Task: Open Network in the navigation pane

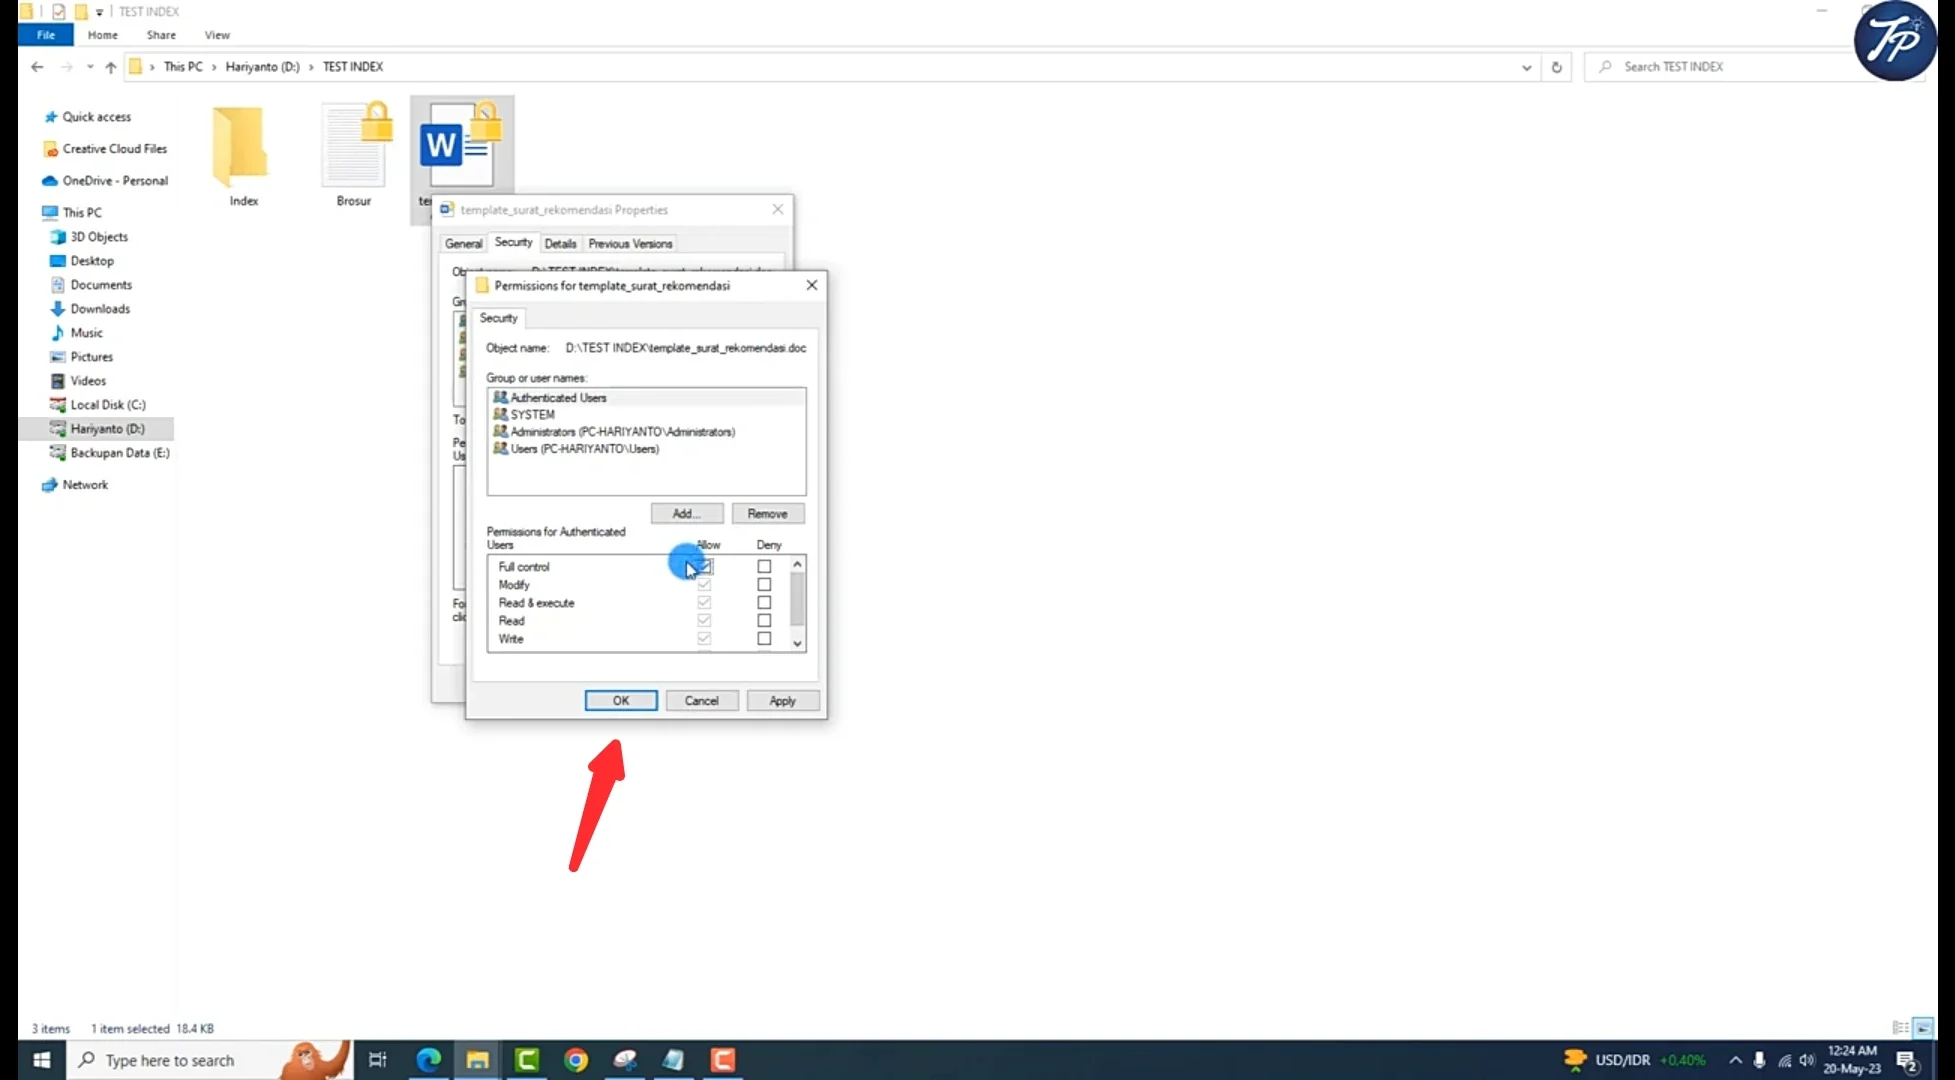Action: point(85,485)
